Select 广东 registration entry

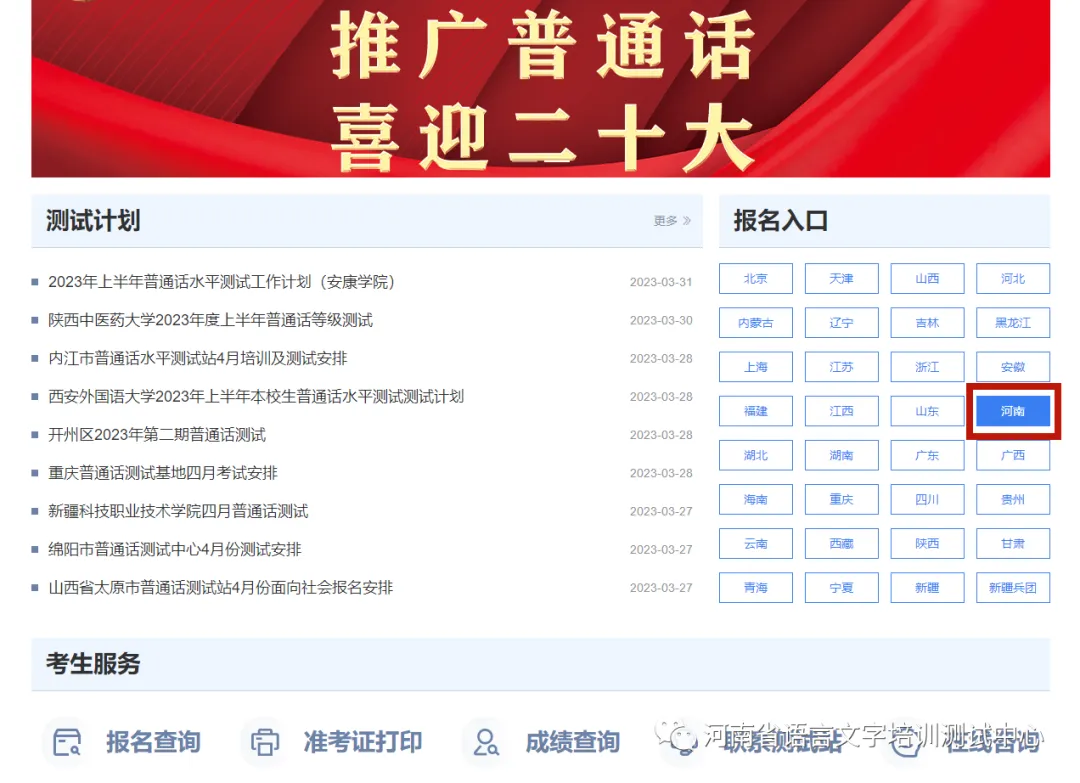point(927,455)
